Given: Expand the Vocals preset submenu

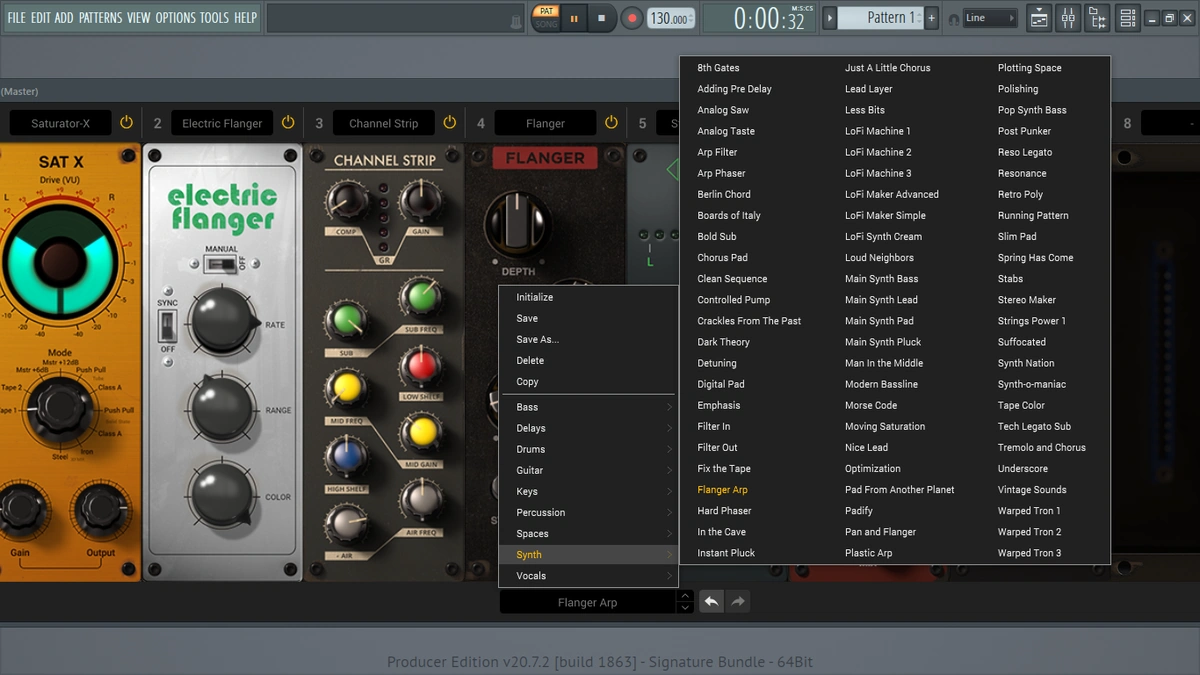Looking at the screenshot, I should [589, 575].
